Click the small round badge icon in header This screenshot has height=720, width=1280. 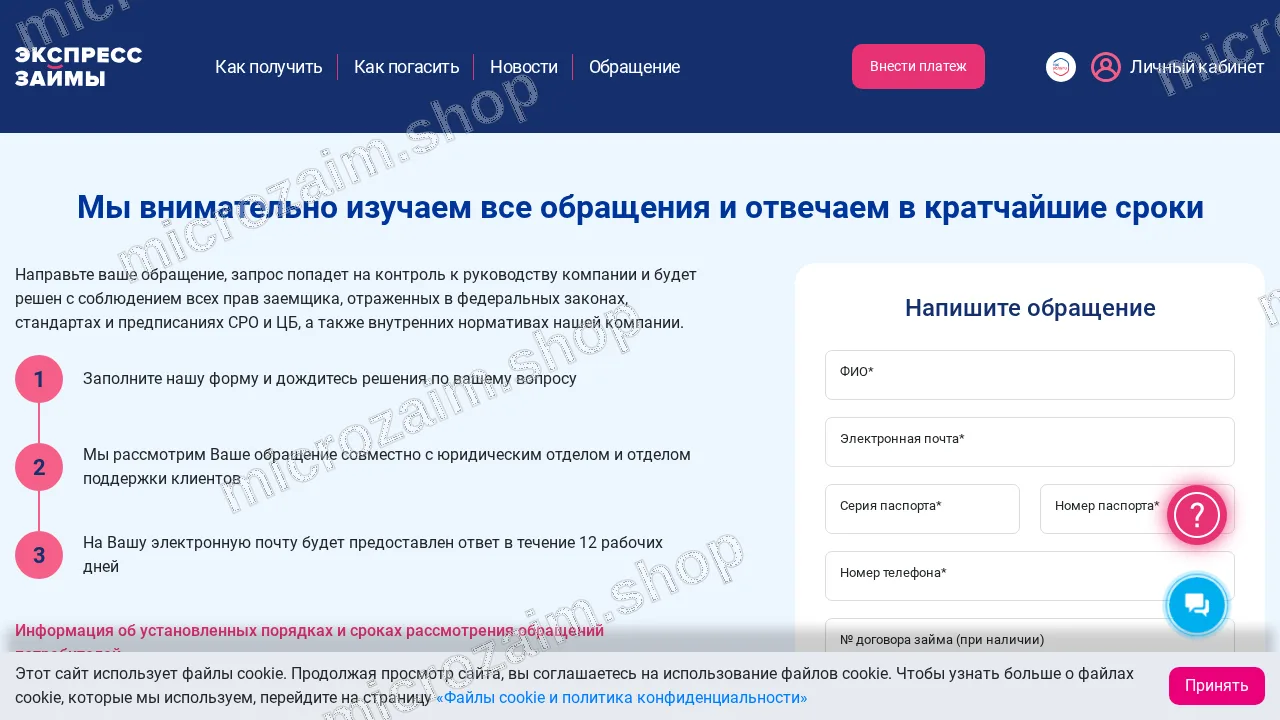1061,67
